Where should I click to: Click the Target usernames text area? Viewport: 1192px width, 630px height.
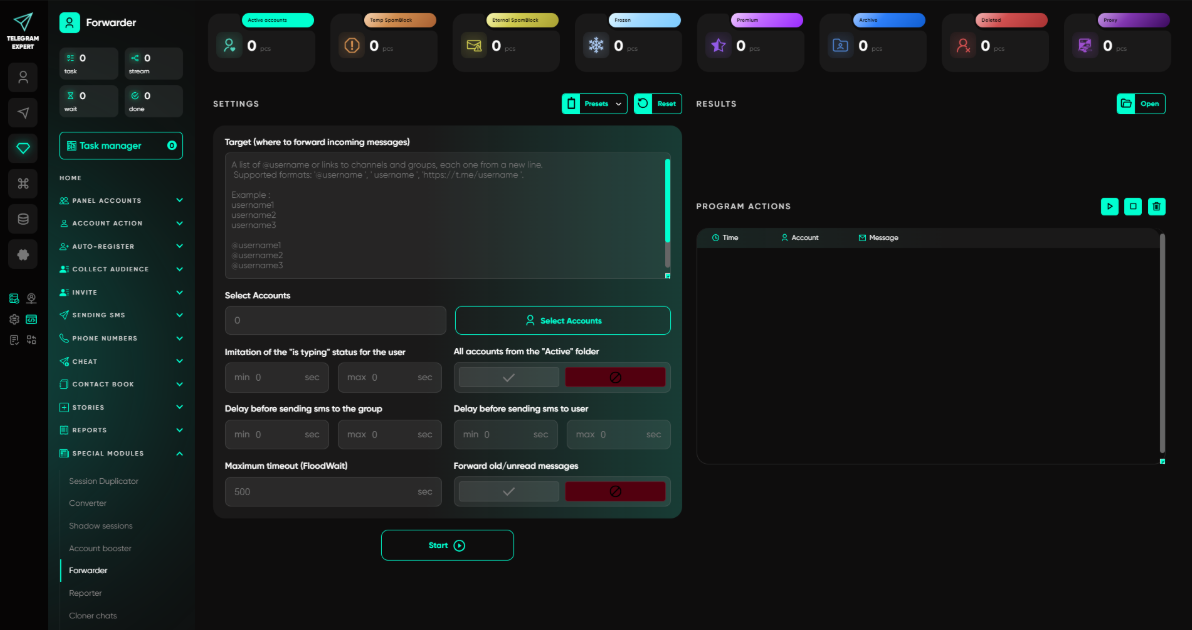[x=445, y=216]
